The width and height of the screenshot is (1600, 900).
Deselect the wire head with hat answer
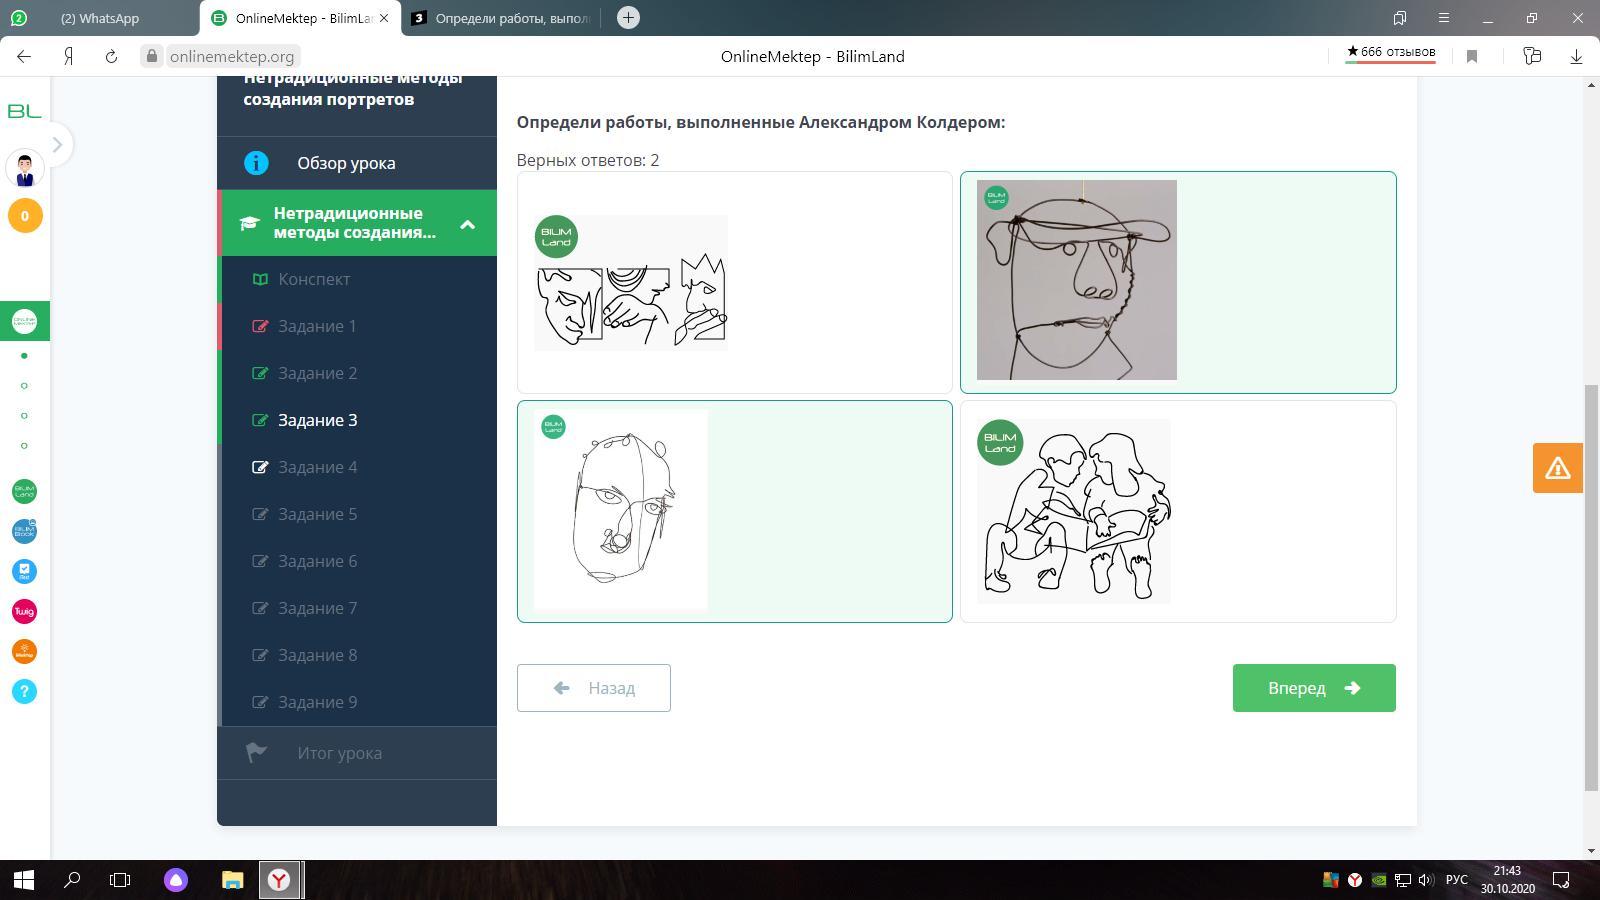[1178, 282]
